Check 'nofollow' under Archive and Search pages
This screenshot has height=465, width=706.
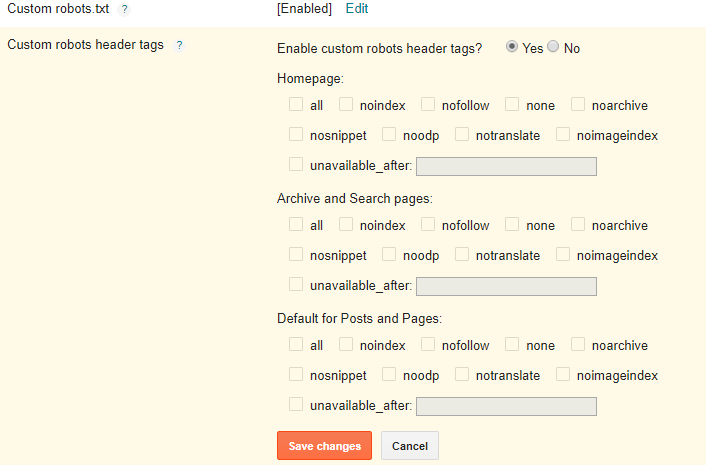tap(428, 224)
